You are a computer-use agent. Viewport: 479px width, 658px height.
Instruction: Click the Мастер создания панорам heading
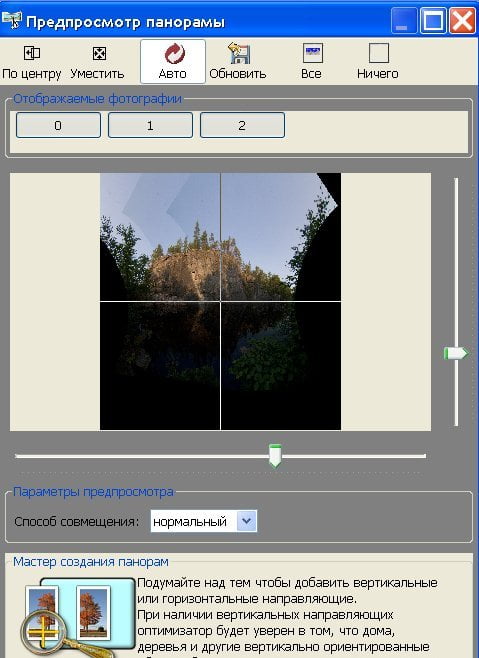(x=91, y=561)
